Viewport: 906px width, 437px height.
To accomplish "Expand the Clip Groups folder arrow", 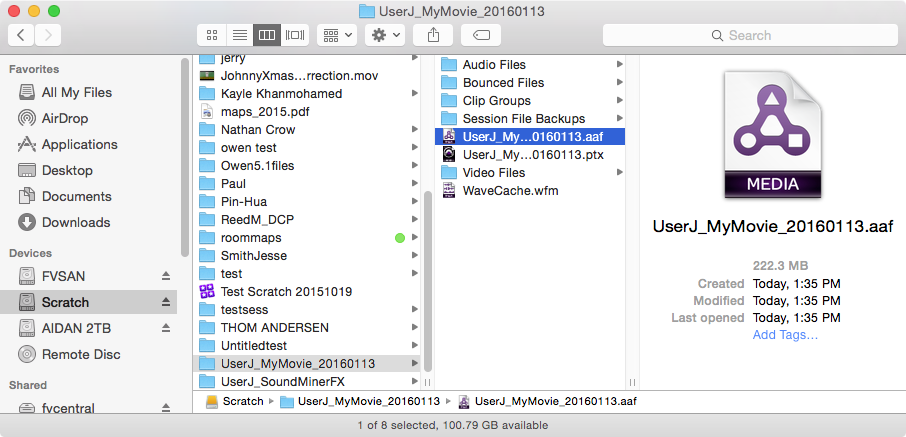I will (619, 101).
